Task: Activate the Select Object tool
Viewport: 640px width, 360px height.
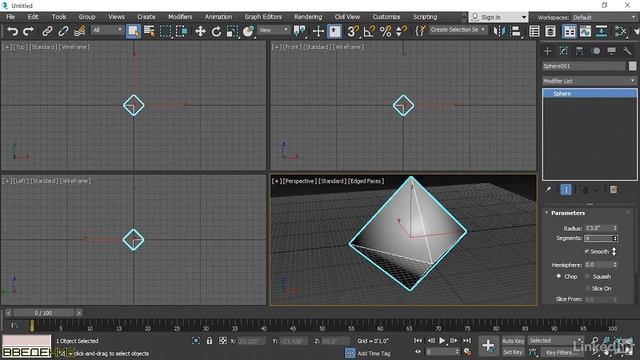Action: [133, 31]
